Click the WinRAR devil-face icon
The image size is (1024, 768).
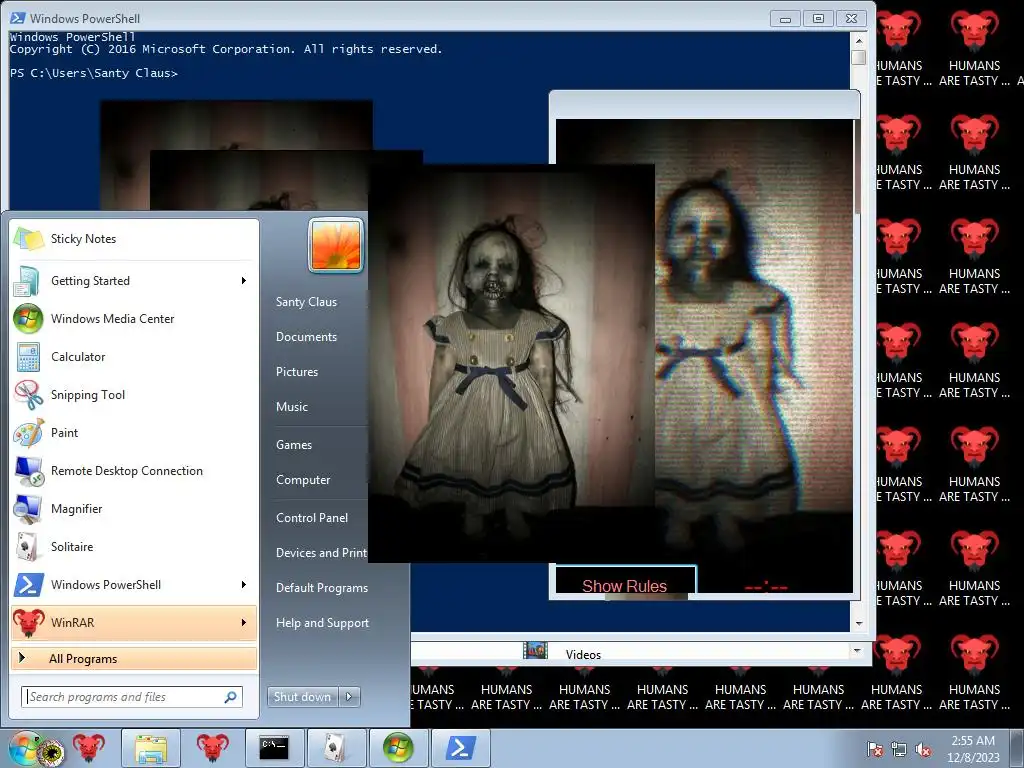point(29,622)
